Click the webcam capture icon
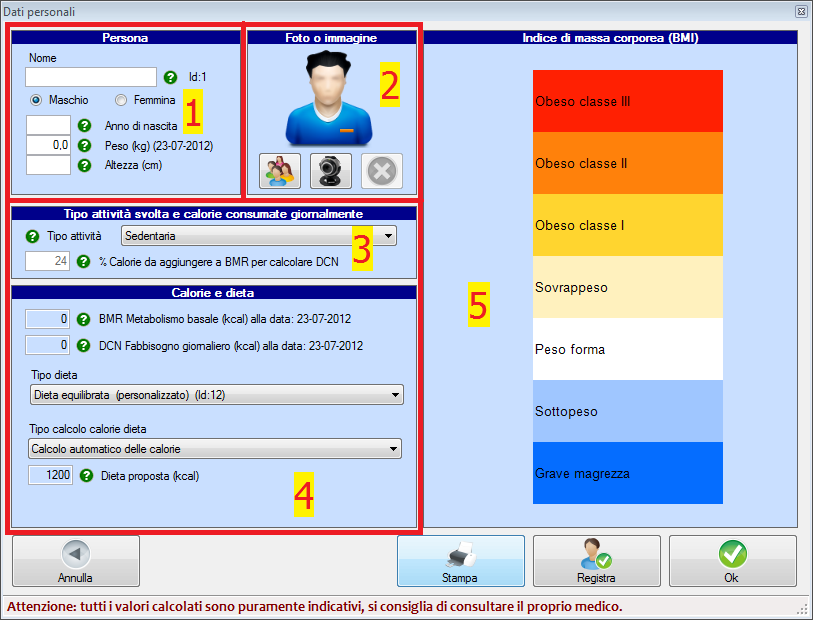Image resolution: width=813 pixels, height=620 pixels. [x=330, y=171]
